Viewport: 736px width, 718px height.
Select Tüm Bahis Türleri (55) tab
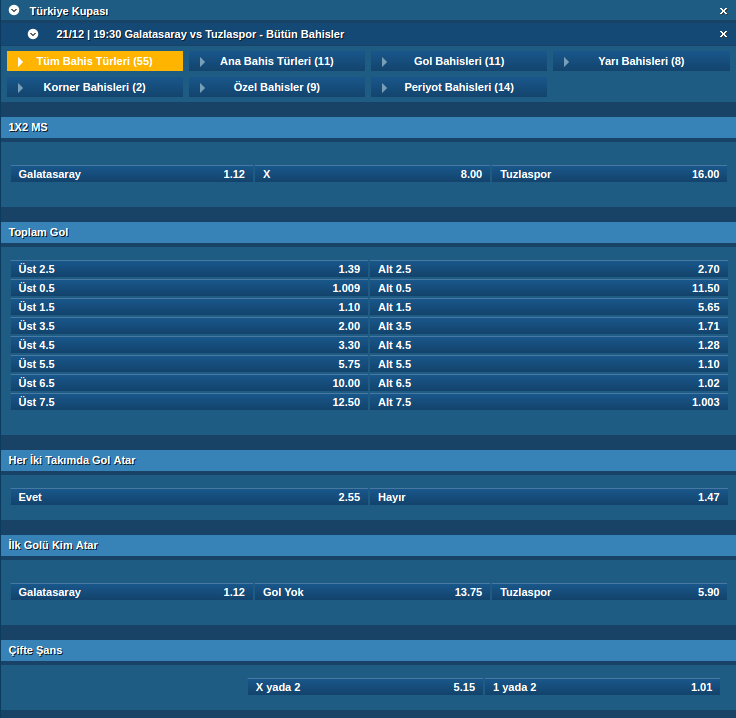tap(95, 61)
